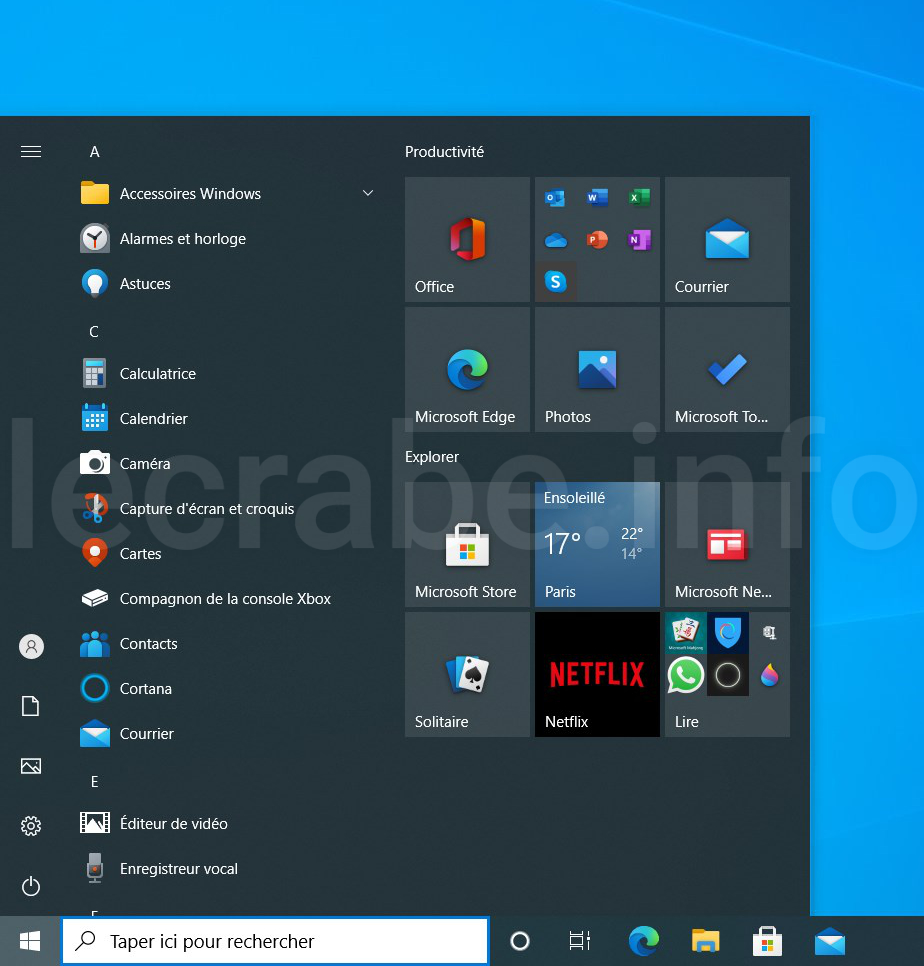
Task: Open the Microsoft To Do tile
Action: (x=727, y=370)
